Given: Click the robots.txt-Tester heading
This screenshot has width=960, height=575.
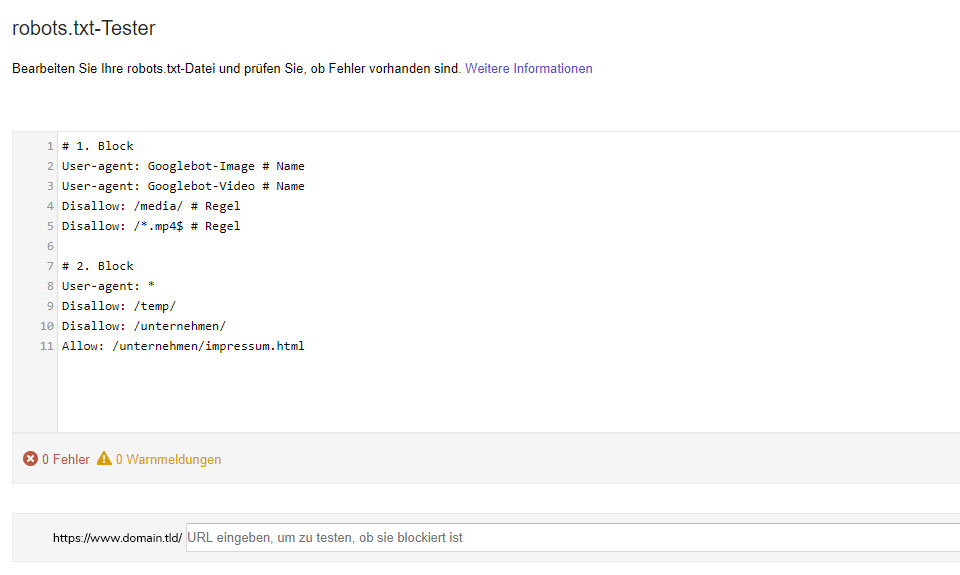Looking at the screenshot, I should click(x=84, y=28).
